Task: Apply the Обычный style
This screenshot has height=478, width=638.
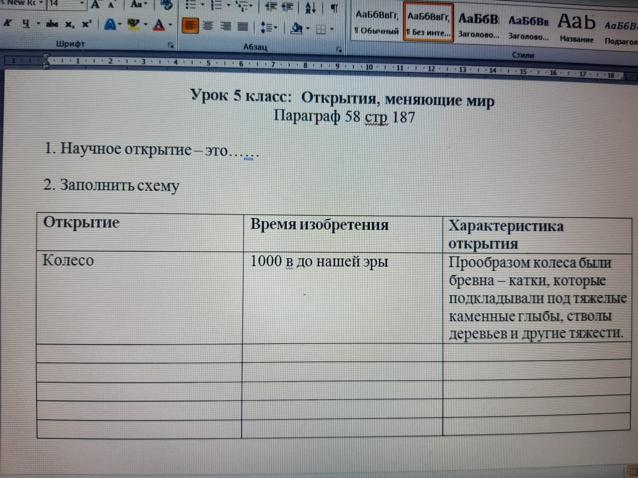Action: click(376, 22)
